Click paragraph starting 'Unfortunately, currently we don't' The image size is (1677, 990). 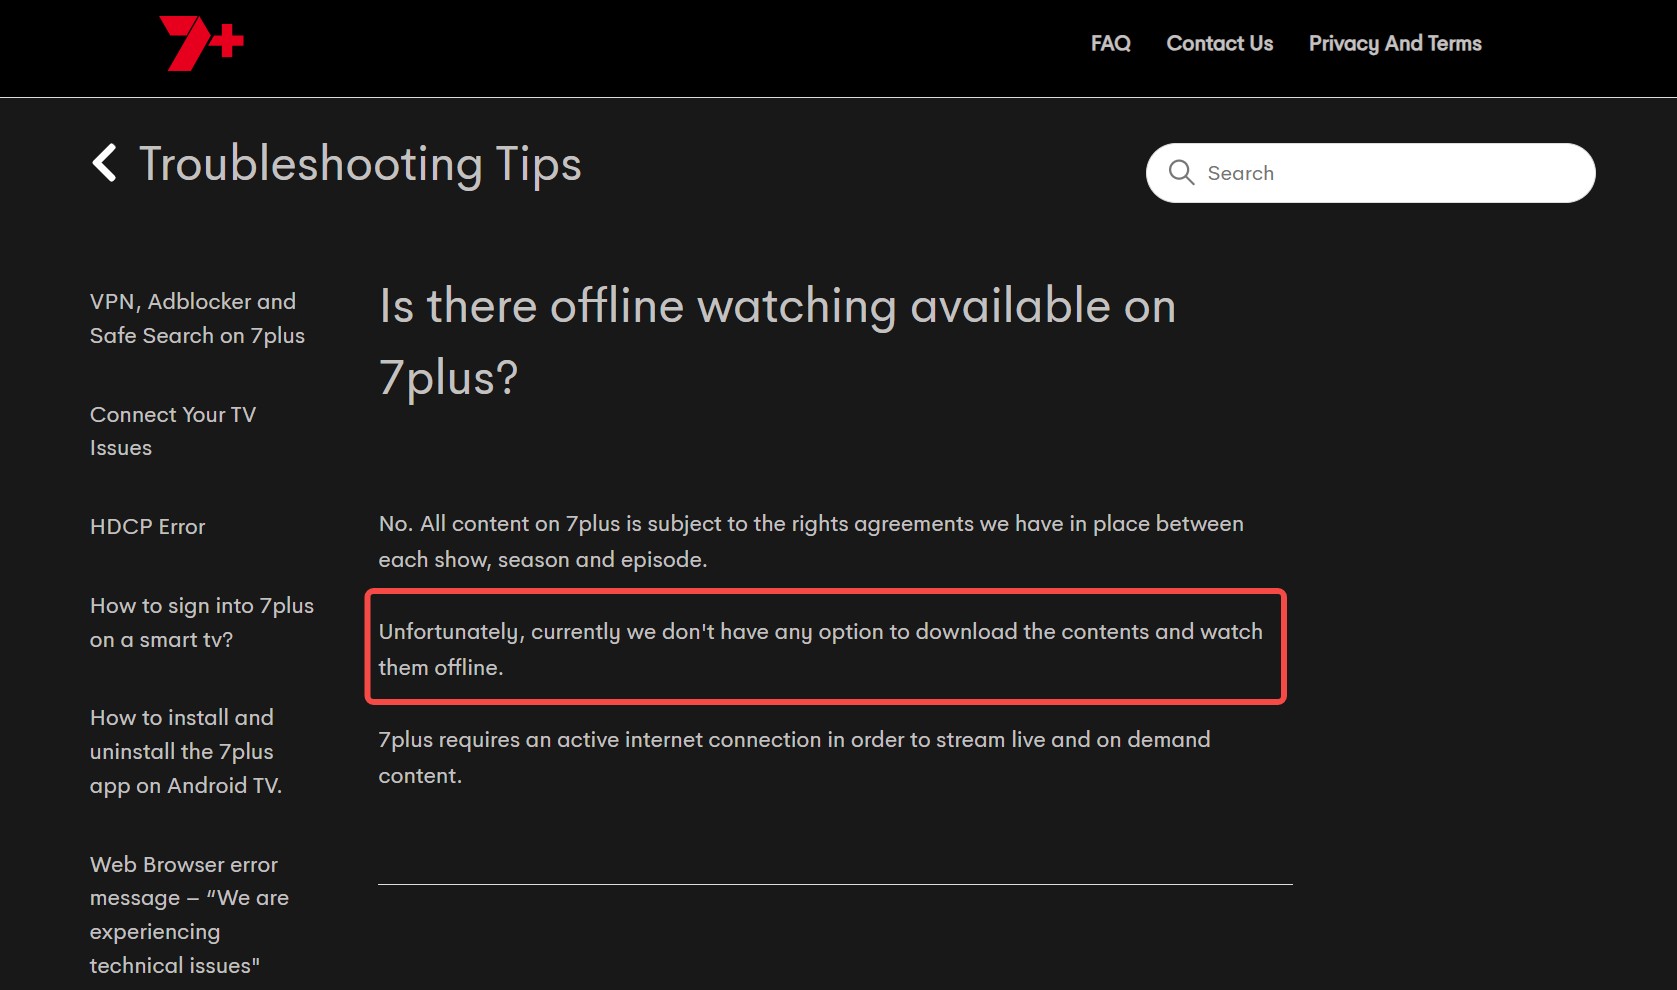[820, 649]
